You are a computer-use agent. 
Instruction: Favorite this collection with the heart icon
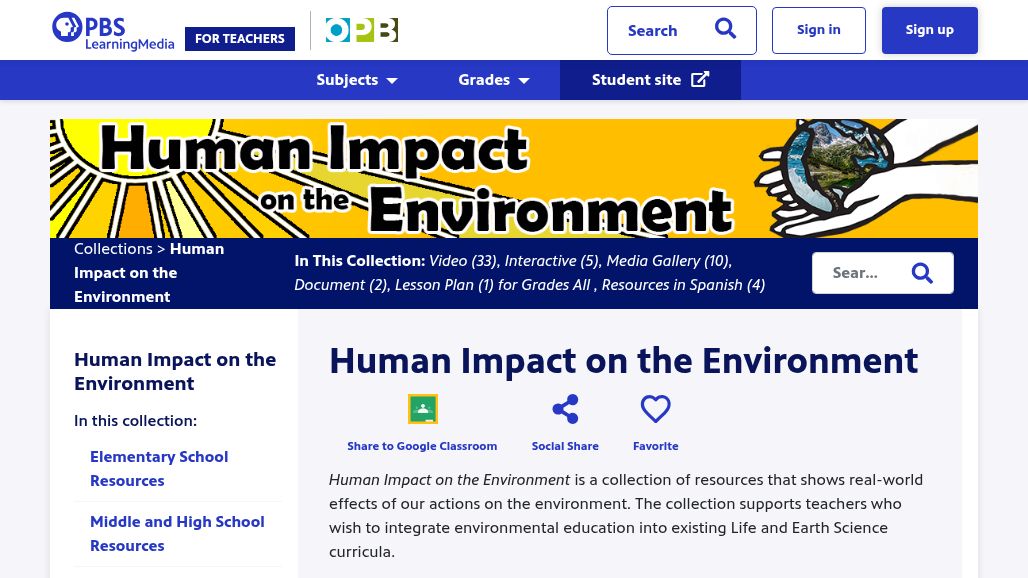click(655, 409)
